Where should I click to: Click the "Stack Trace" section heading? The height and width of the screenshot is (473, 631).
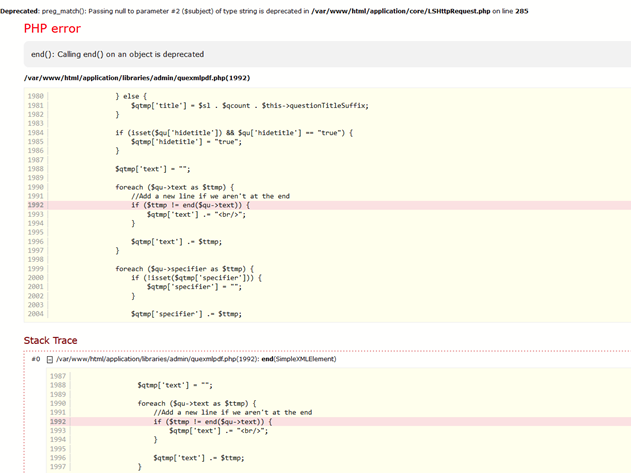pos(50,340)
